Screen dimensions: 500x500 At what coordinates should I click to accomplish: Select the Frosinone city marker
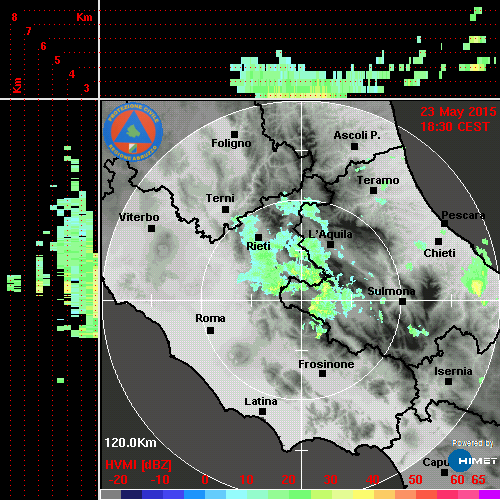pyautogui.click(x=322, y=374)
